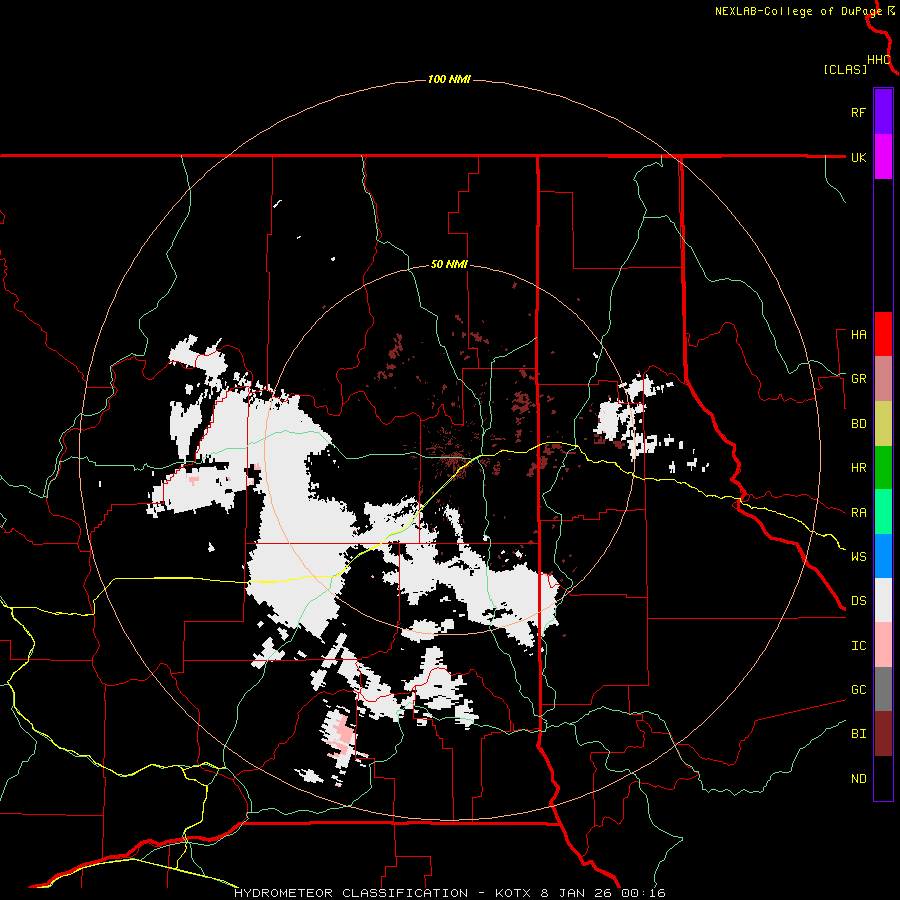Click the "KOTX" radar site identifier
This screenshot has width=900, height=900.
pos(515,893)
